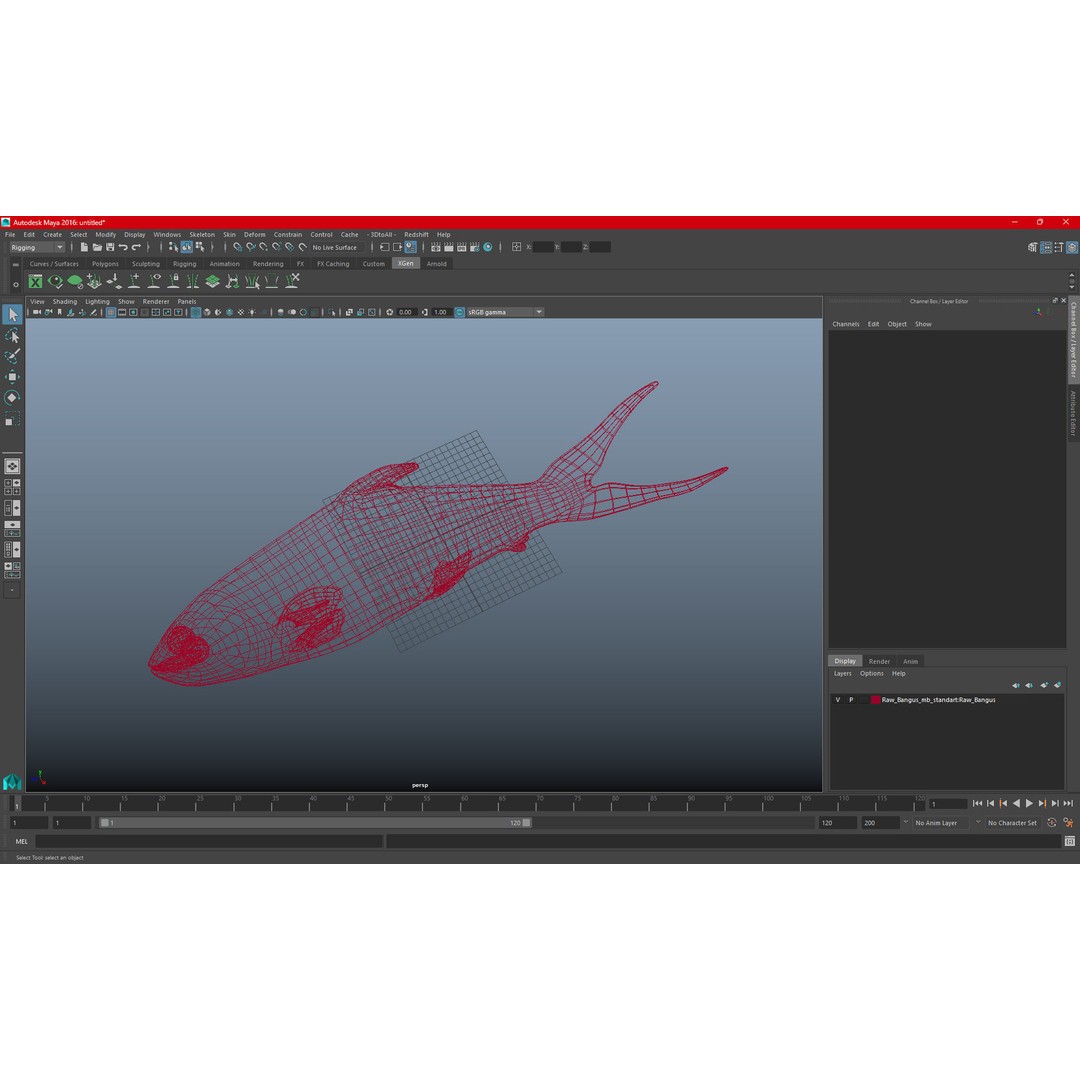
Task: Click the Save Scene disk icon
Action: click(x=110, y=247)
